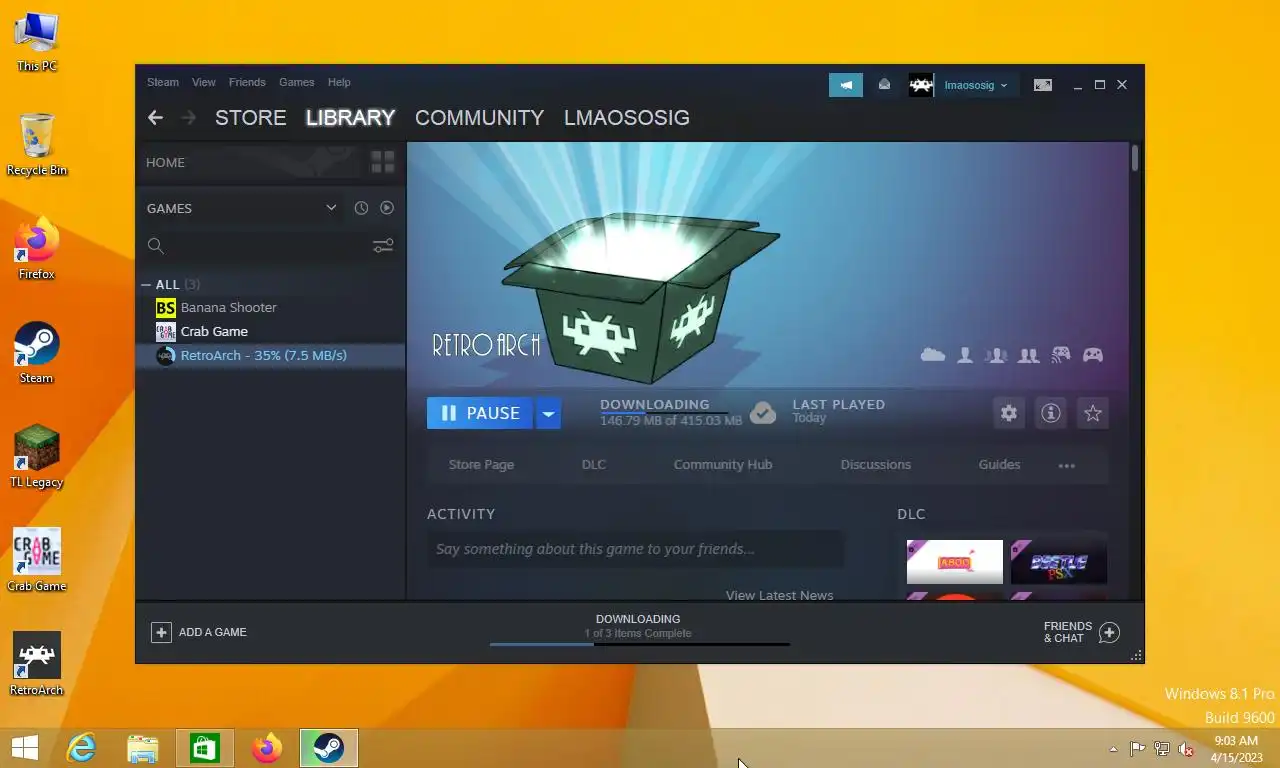This screenshot has height=768, width=1280.
Task: Click the single-player feature icon
Action: click(965, 355)
